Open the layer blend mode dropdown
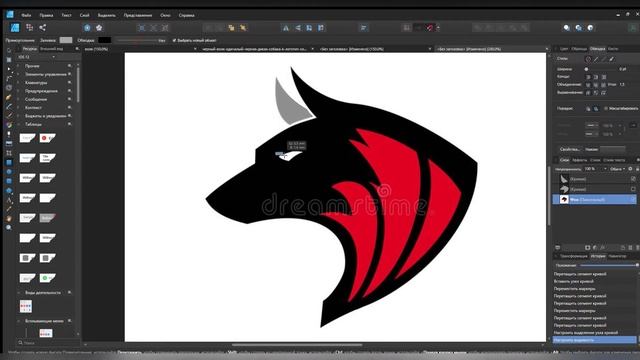The width and height of the screenshot is (640, 360). click(x=618, y=169)
